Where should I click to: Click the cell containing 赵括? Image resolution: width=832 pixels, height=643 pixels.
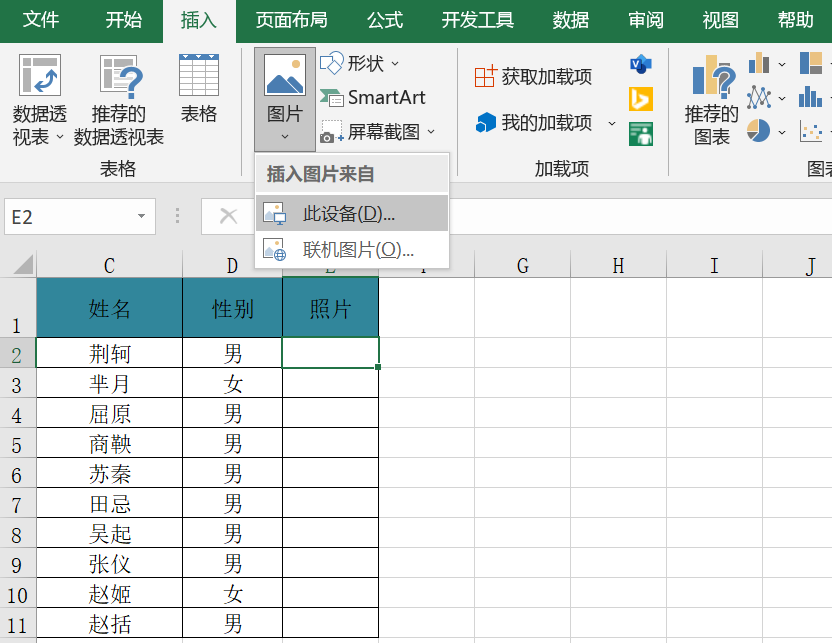tap(109, 623)
